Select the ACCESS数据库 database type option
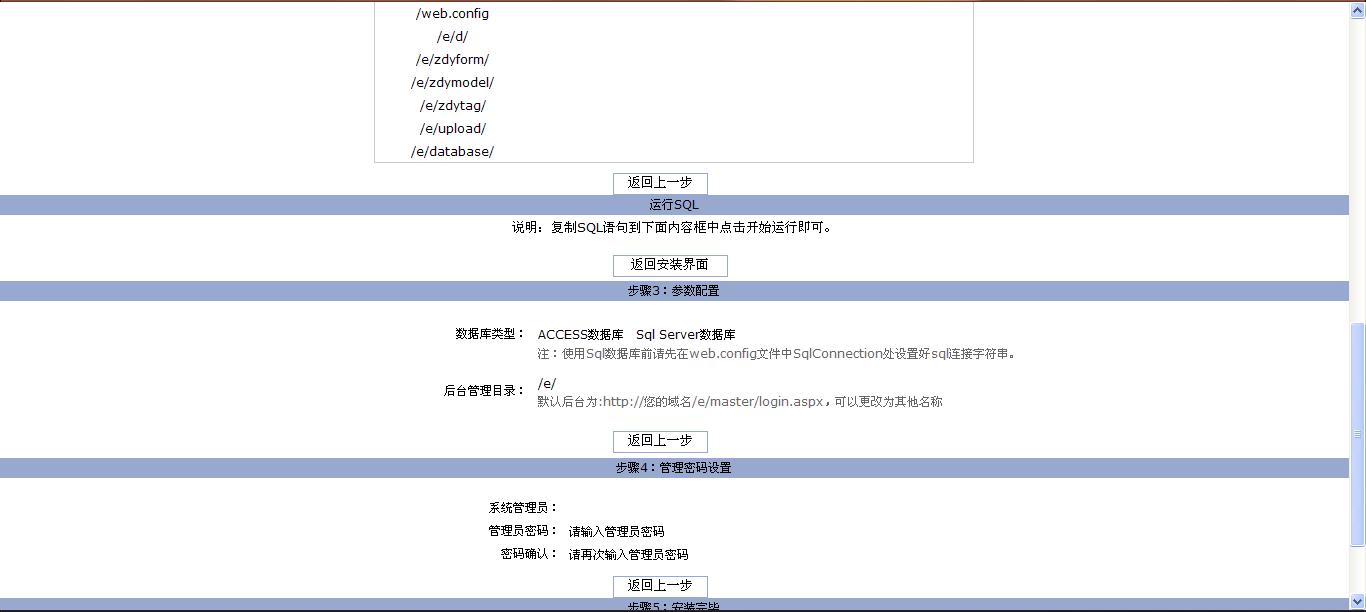 (x=580, y=335)
